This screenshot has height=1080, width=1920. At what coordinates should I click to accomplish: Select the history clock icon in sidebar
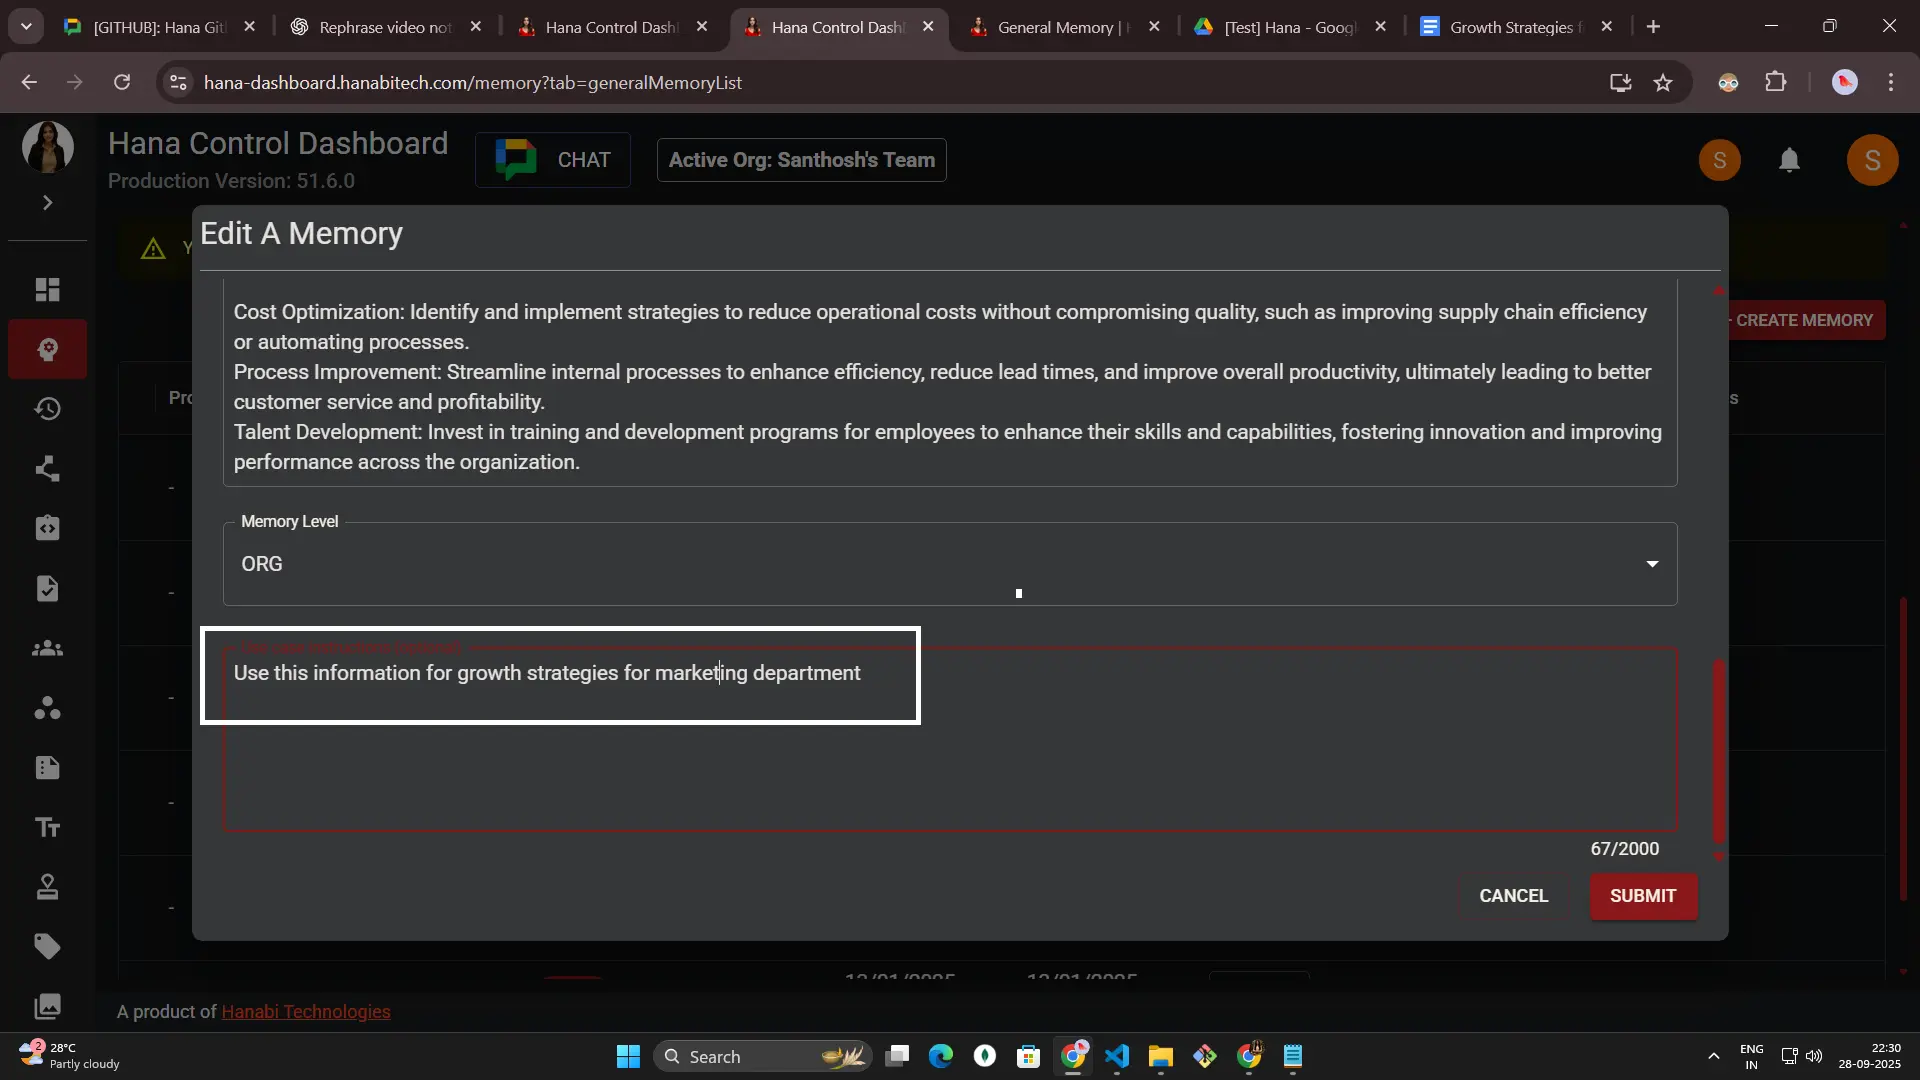(47, 409)
